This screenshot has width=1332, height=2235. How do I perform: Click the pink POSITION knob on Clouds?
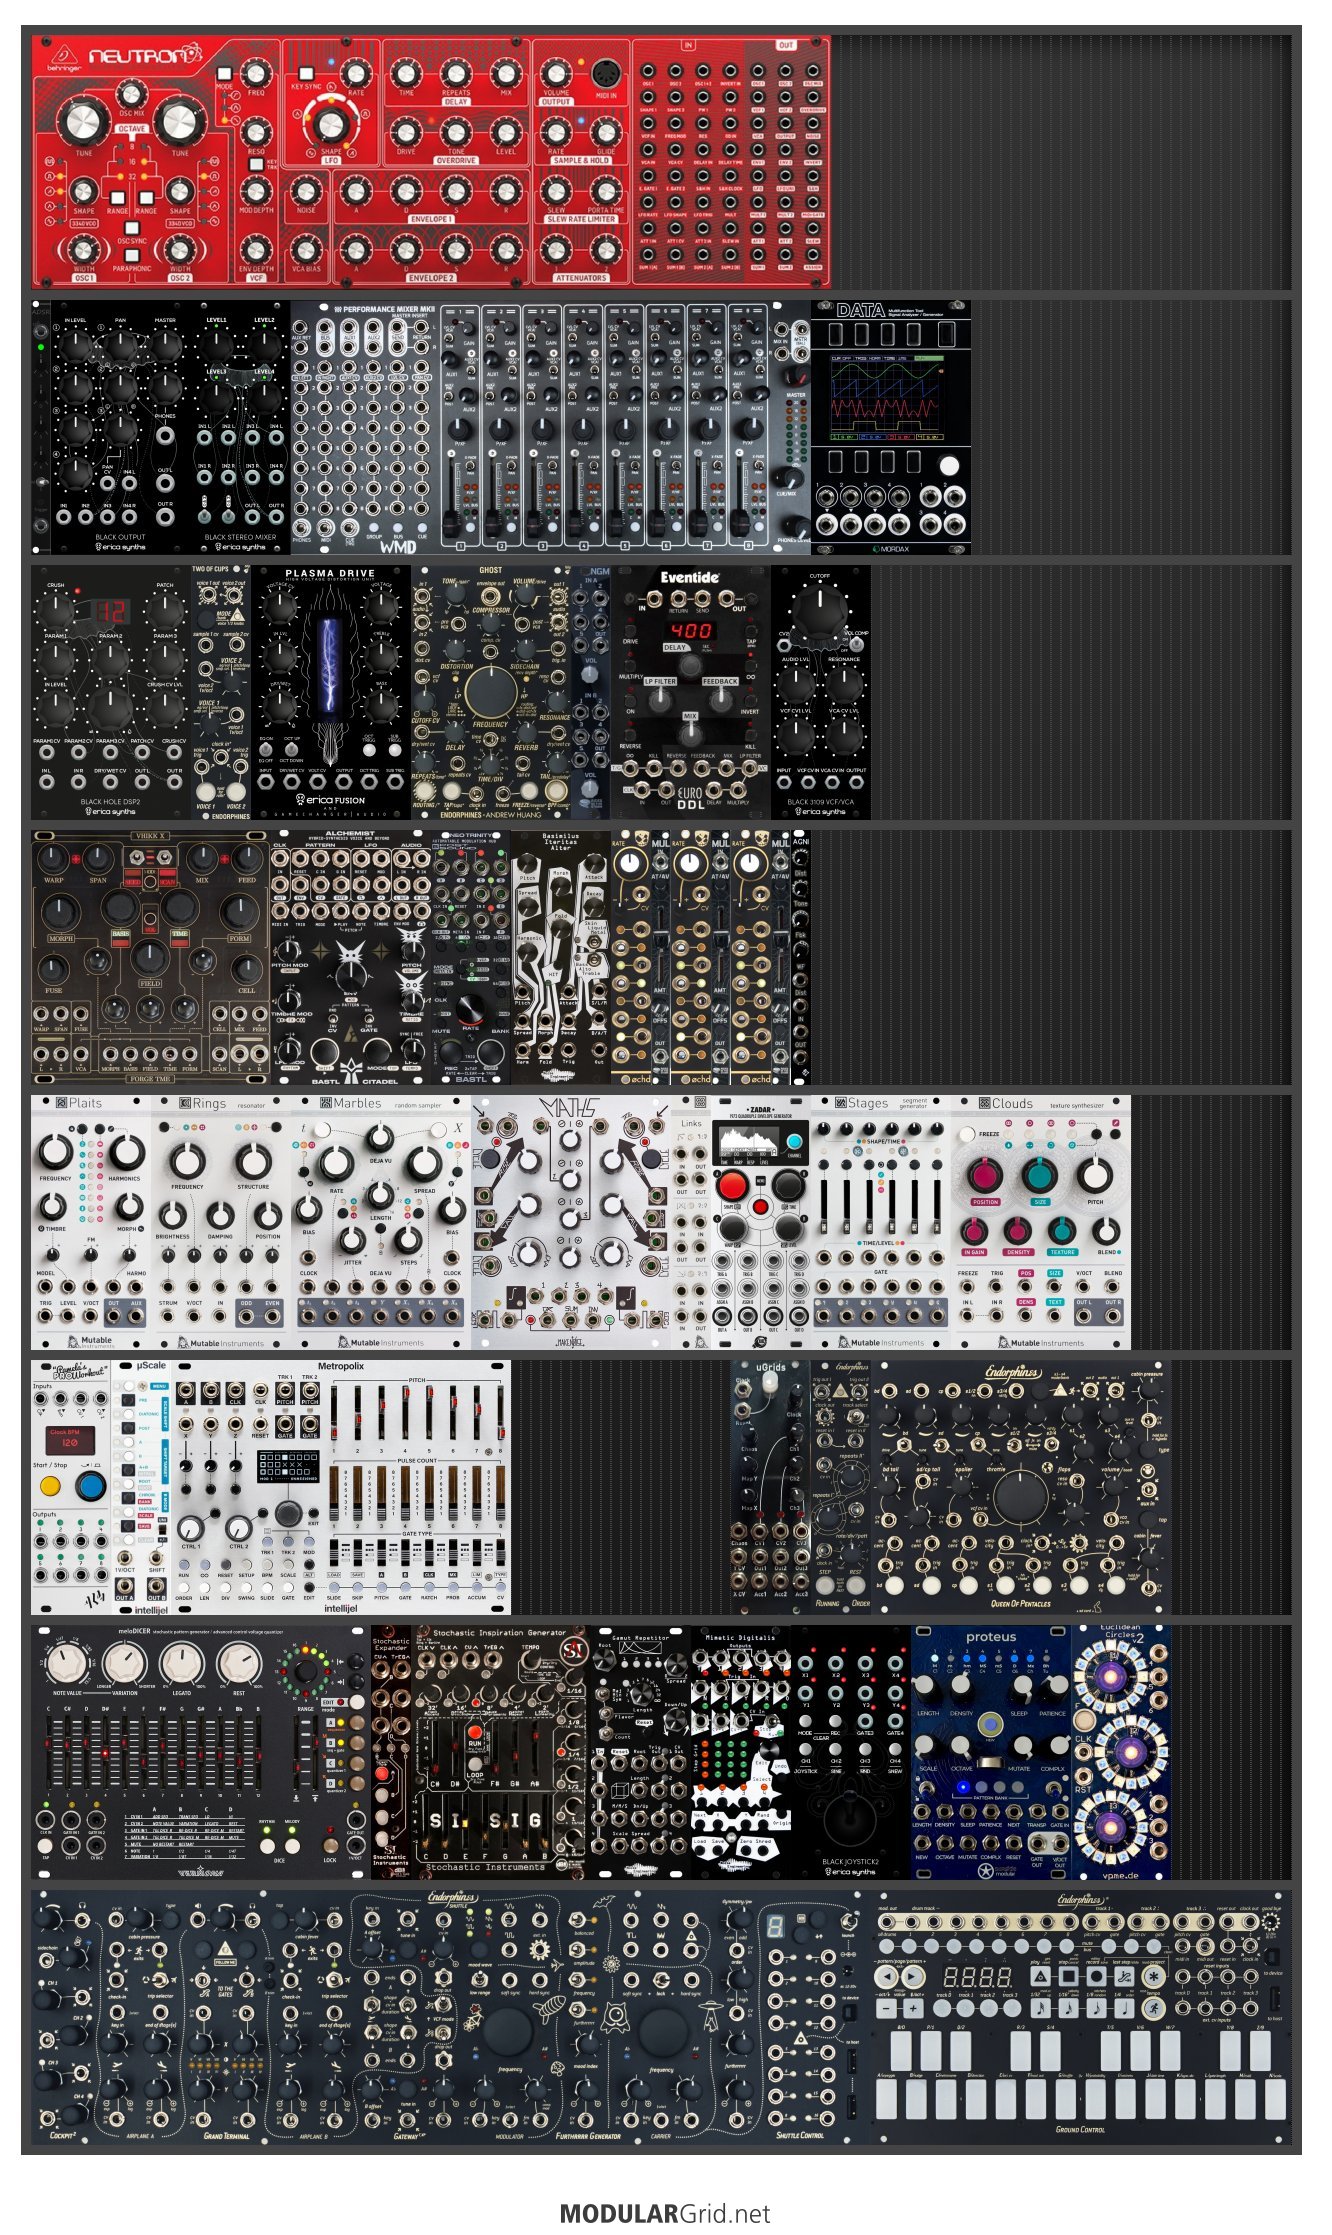(x=985, y=1176)
